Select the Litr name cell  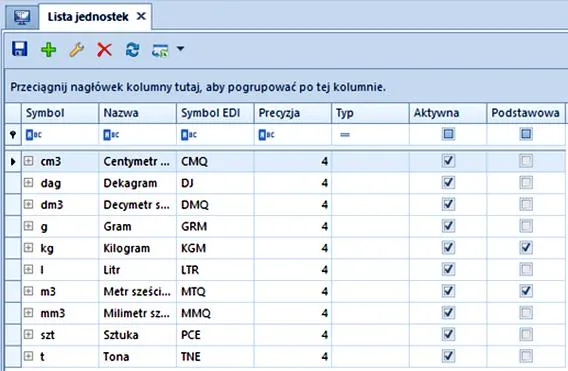coord(138,270)
